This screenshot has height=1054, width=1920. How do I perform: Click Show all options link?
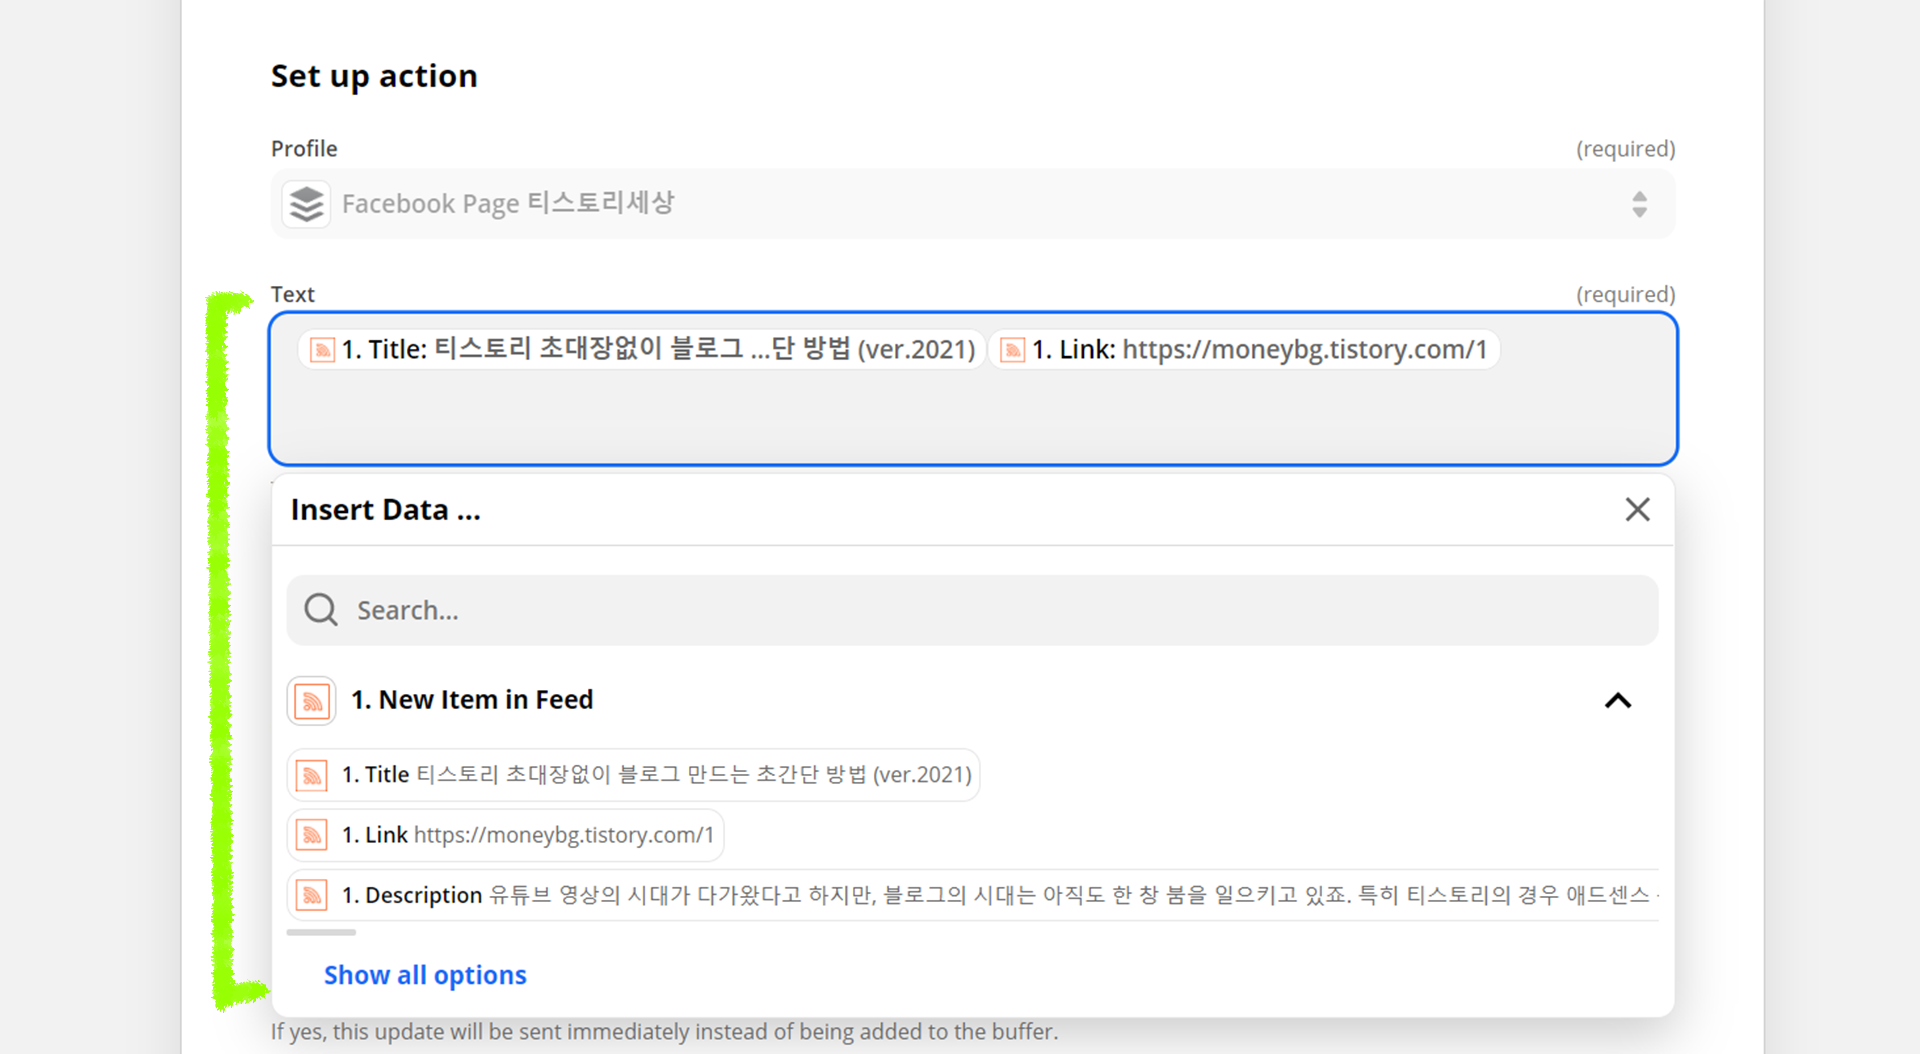pos(425,975)
